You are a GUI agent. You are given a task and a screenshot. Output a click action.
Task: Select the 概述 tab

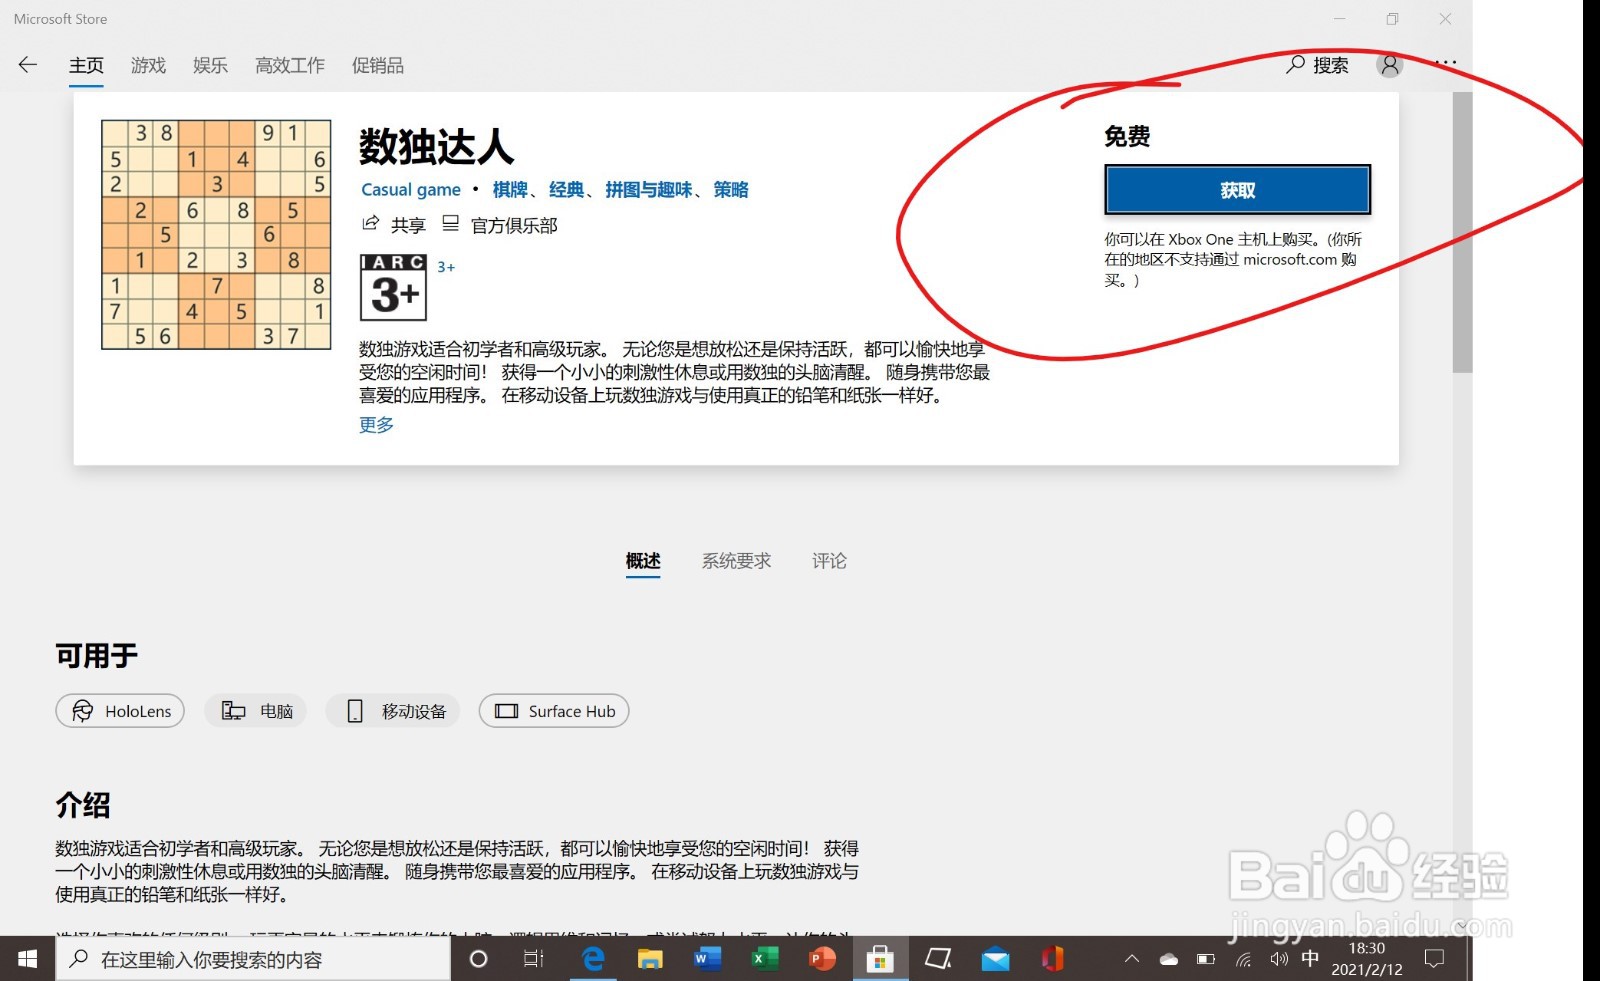tap(643, 561)
